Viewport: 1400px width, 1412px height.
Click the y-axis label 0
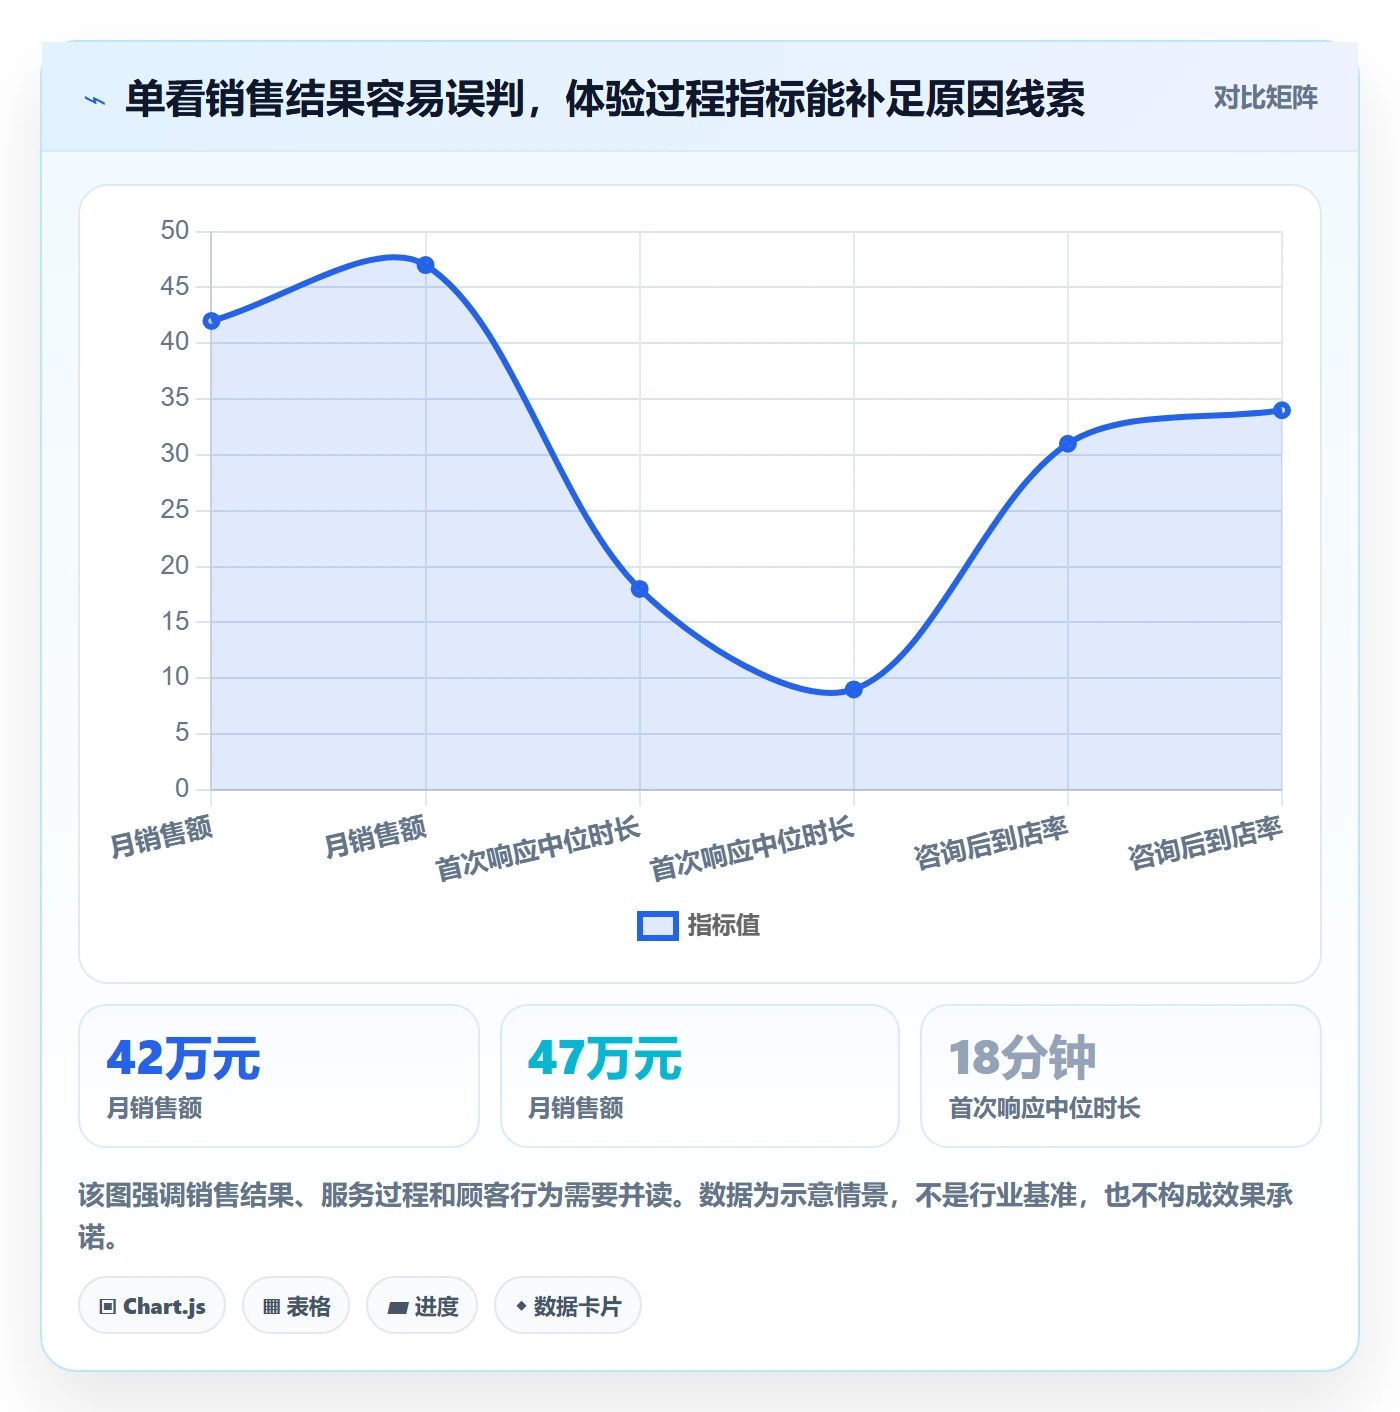(182, 789)
